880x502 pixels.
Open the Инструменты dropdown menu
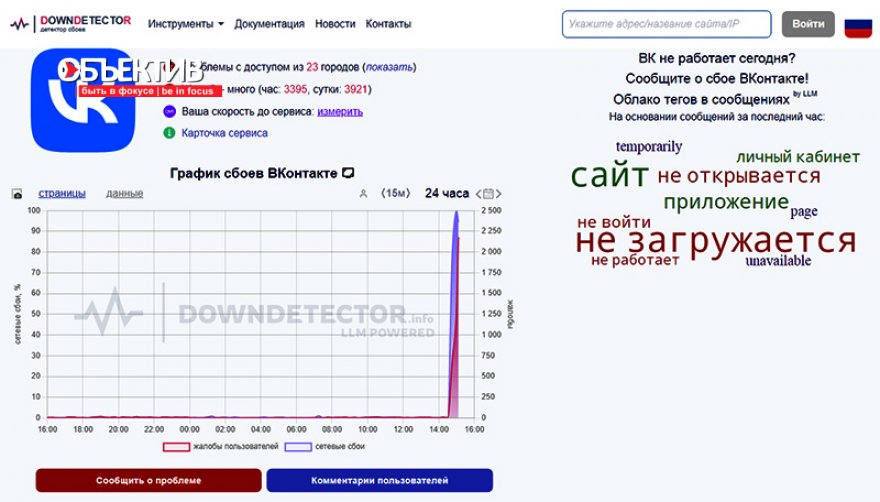186,24
